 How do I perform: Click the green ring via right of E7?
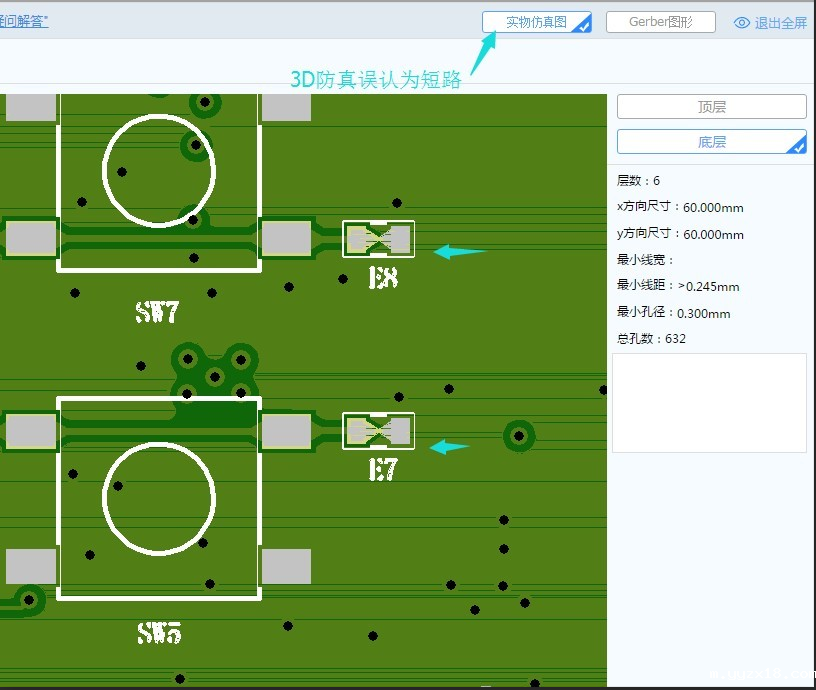pyautogui.click(x=518, y=435)
